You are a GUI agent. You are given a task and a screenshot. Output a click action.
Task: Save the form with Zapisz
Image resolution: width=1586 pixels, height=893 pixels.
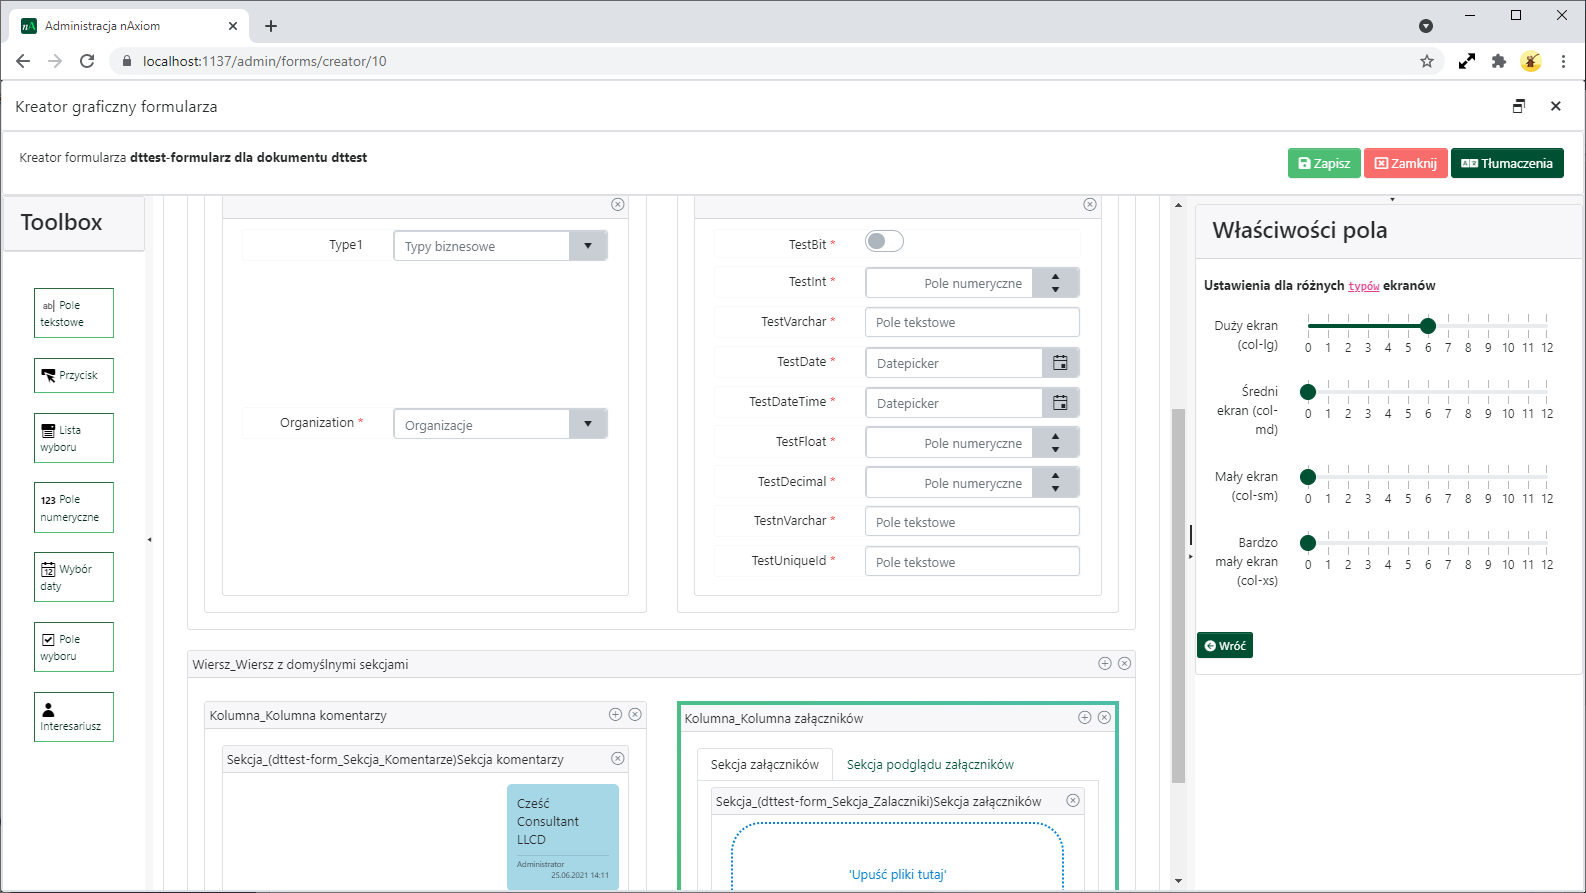[x=1323, y=163]
